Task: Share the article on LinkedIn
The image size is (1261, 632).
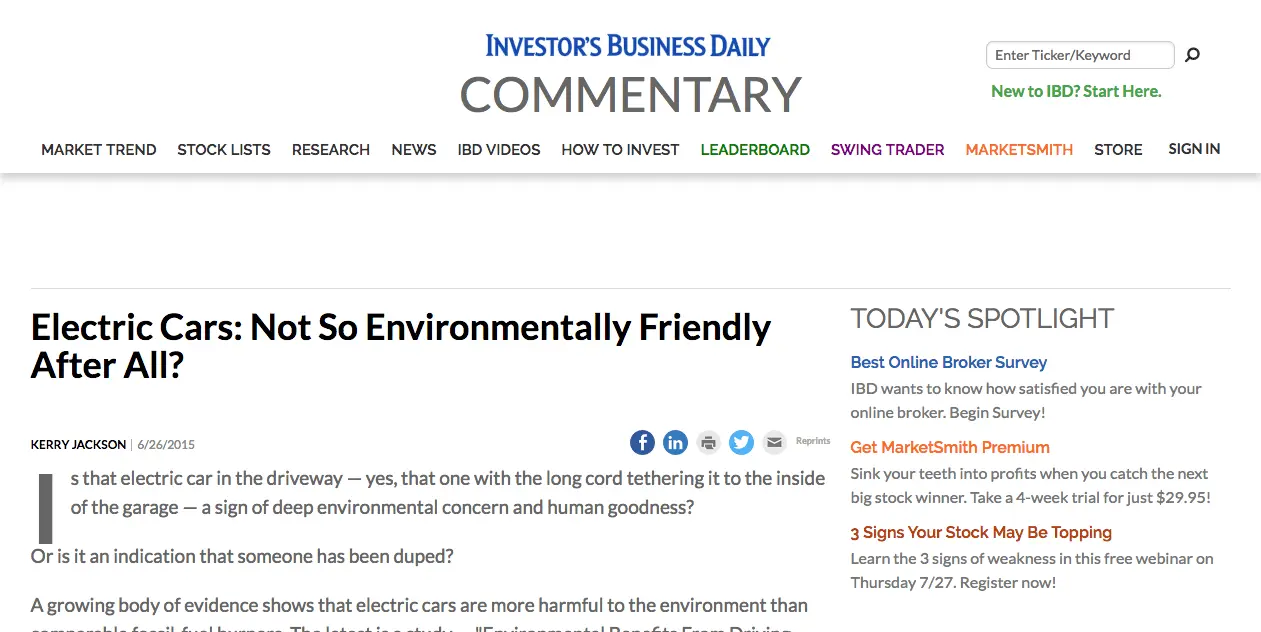Action: pyautogui.click(x=675, y=442)
